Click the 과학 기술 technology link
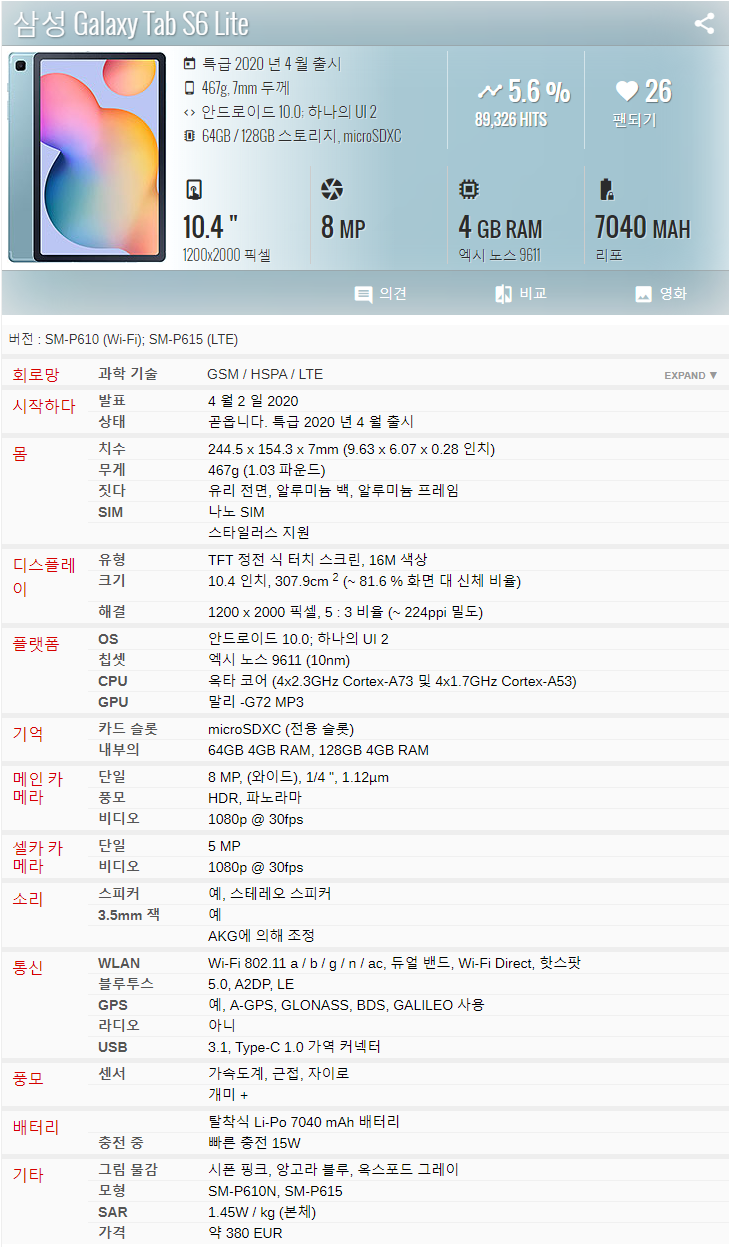 pyautogui.click(x=128, y=374)
